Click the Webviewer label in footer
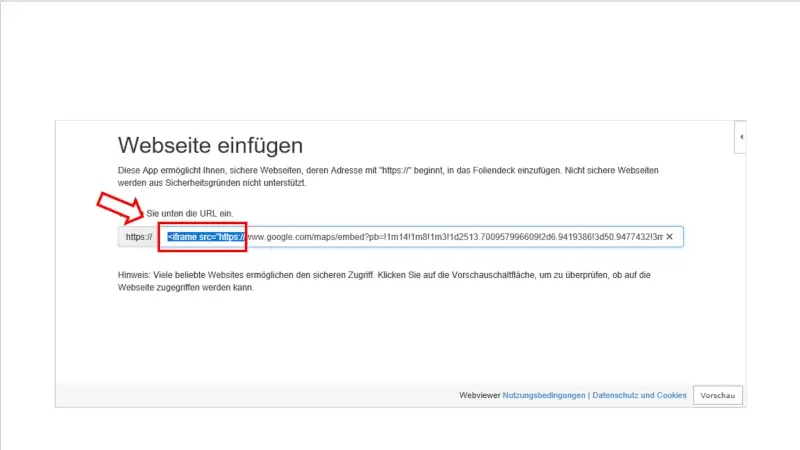Image resolution: width=800 pixels, height=450 pixels. click(x=480, y=396)
